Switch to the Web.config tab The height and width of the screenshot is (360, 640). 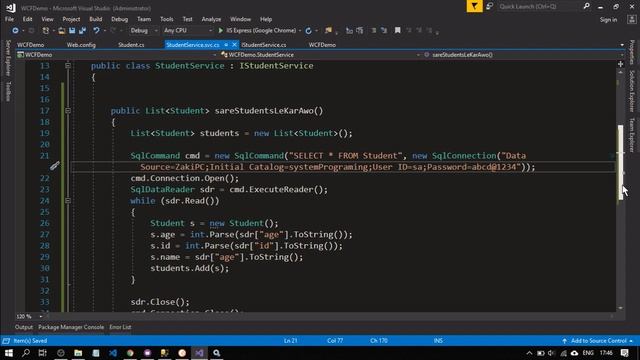(81, 45)
